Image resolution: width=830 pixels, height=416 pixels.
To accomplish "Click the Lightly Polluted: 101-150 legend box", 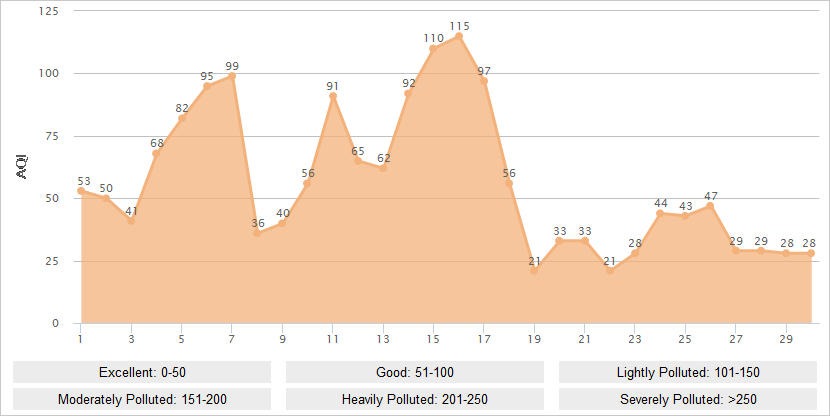I will pos(688,372).
